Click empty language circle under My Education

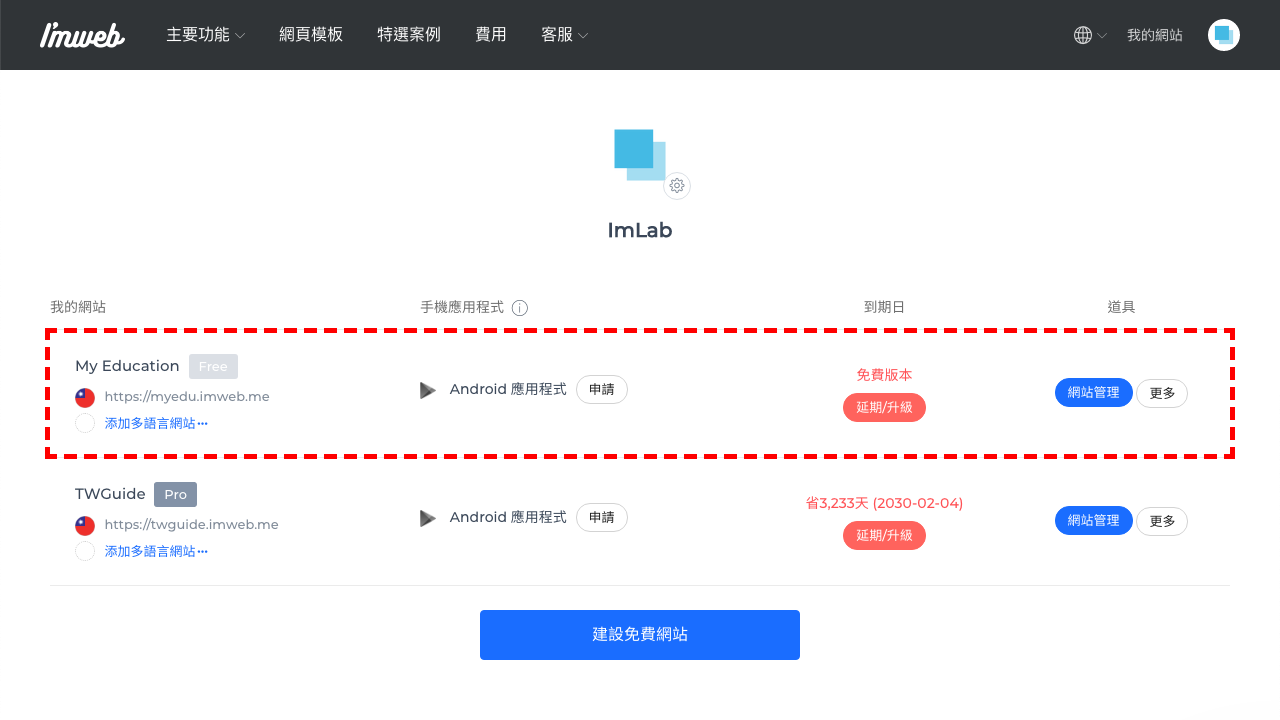(x=85, y=423)
